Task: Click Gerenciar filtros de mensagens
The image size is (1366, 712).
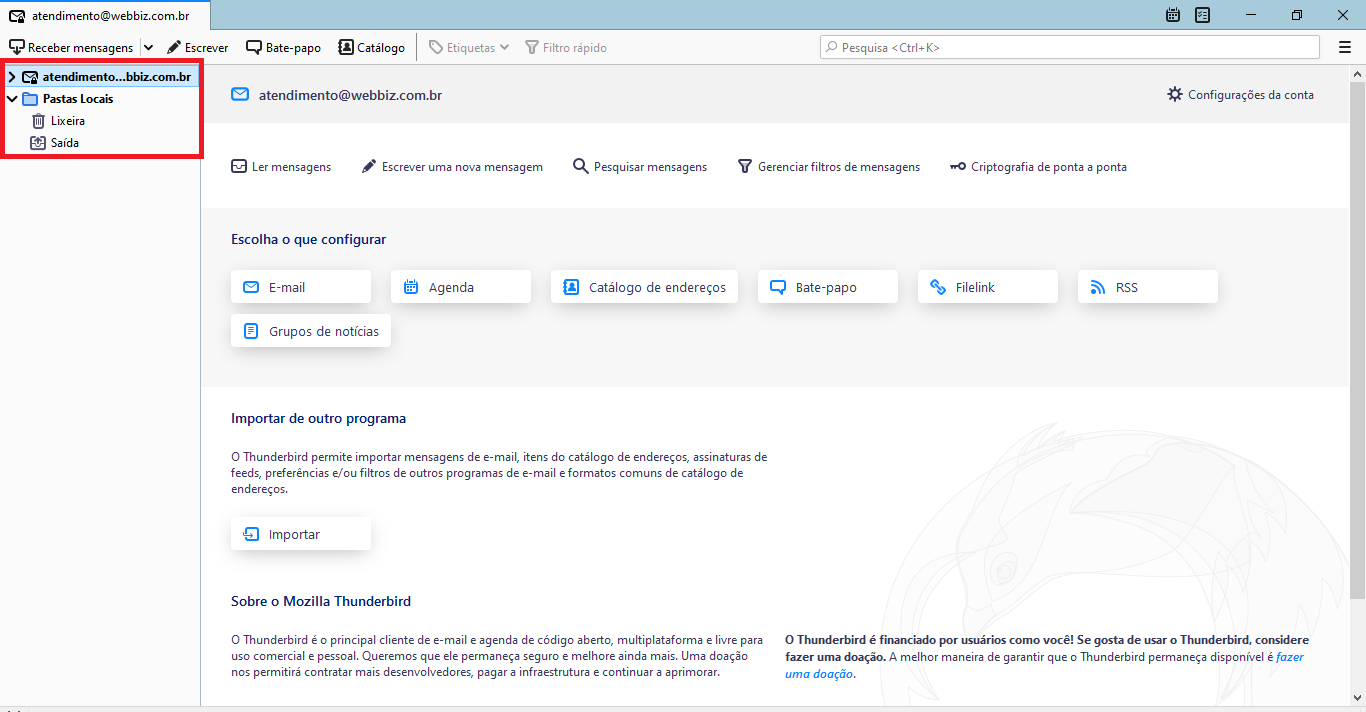Action: pos(829,167)
